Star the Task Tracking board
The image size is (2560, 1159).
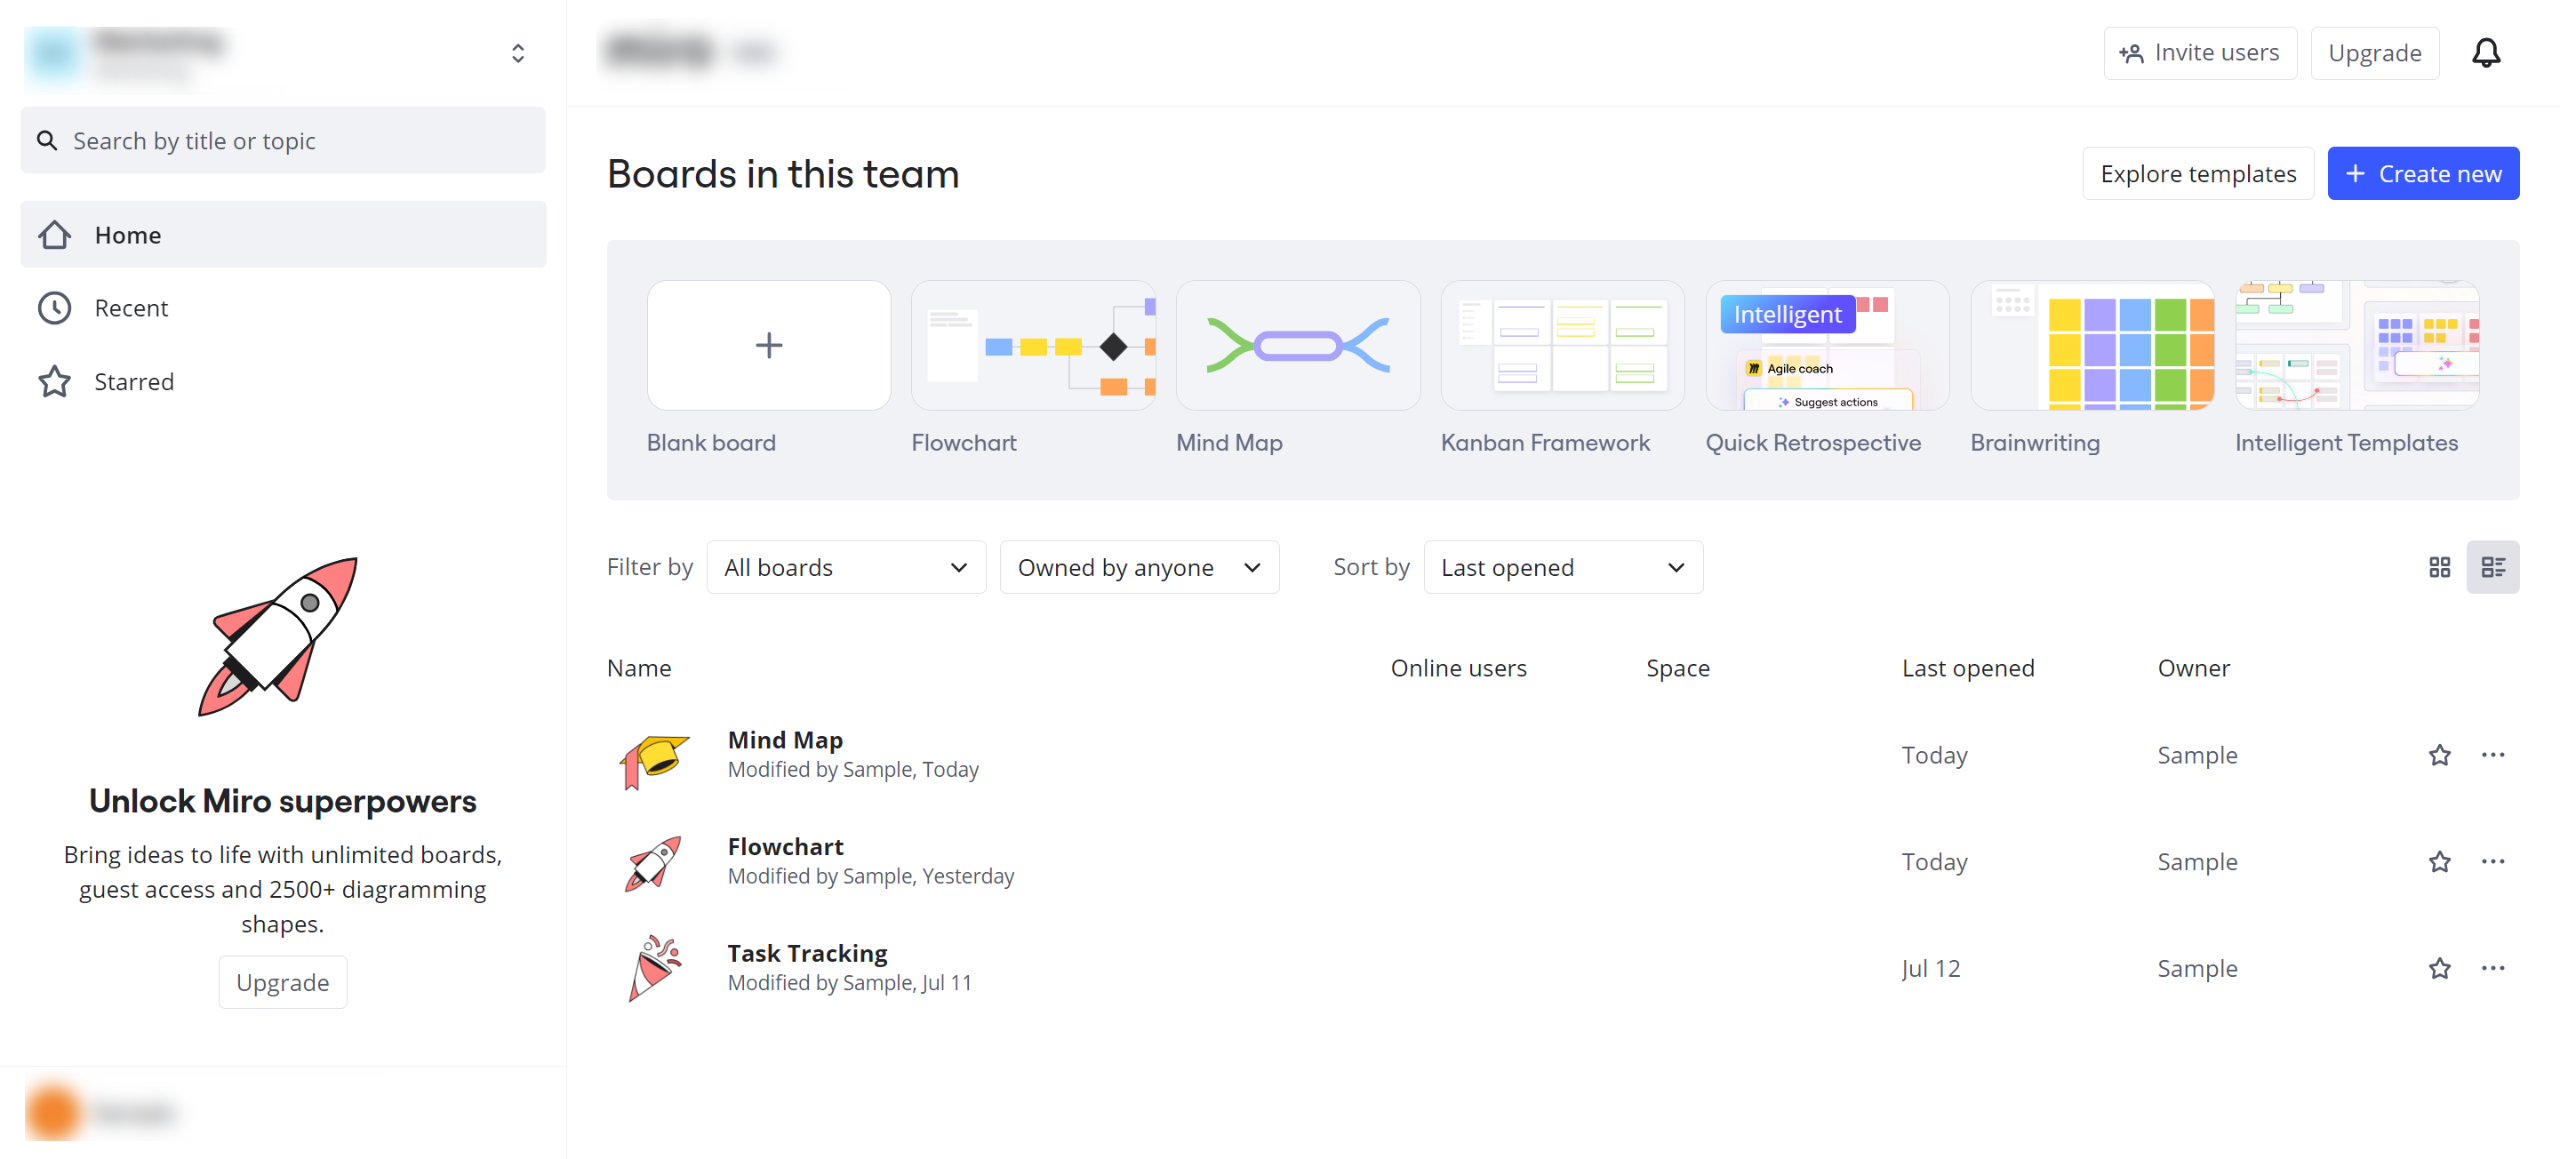[x=2439, y=968]
